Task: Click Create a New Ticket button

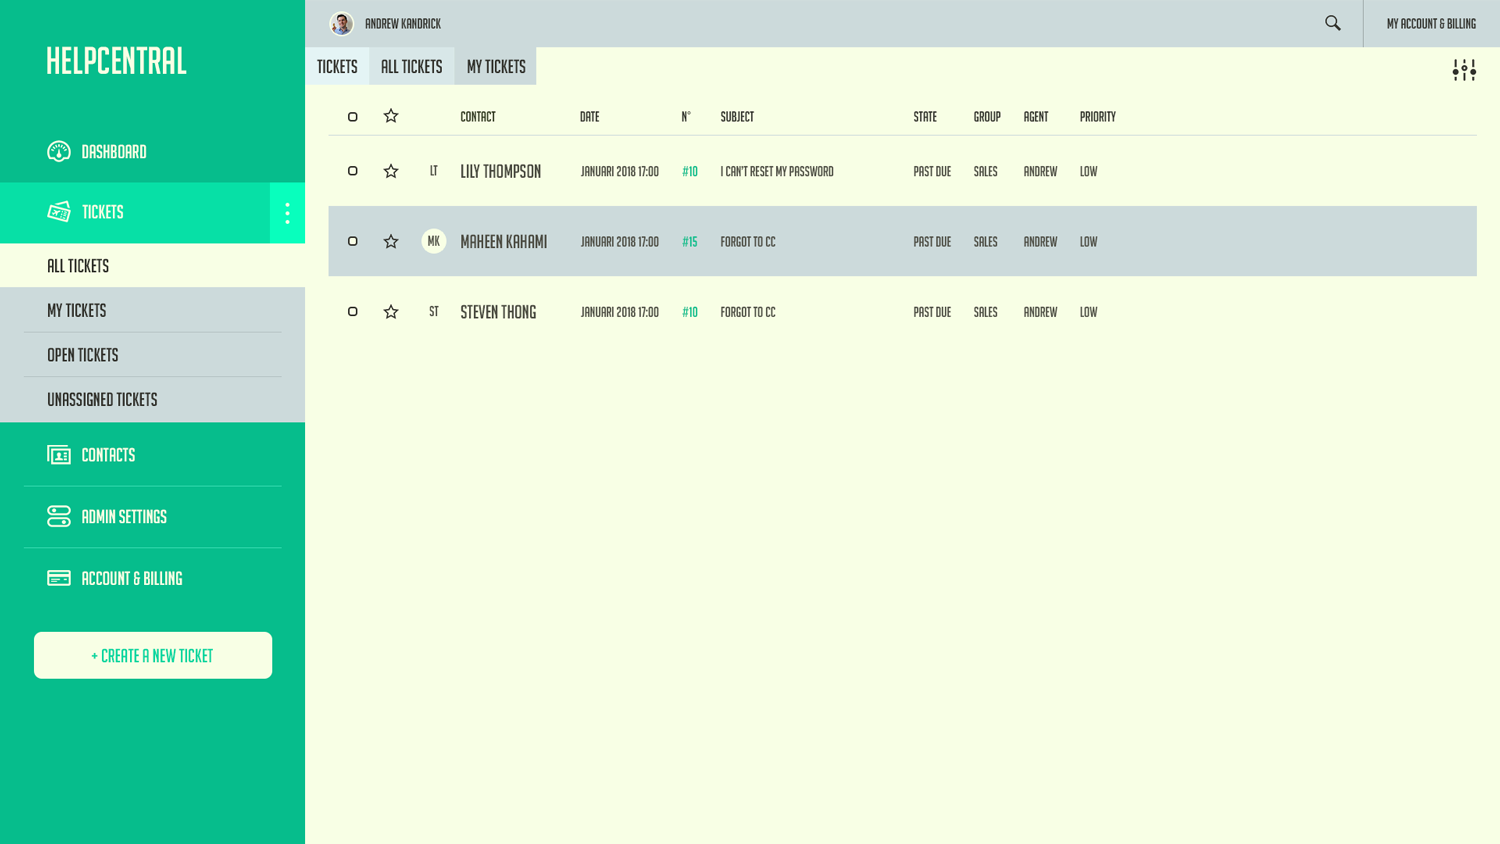Action: click(x=153, y=655)
